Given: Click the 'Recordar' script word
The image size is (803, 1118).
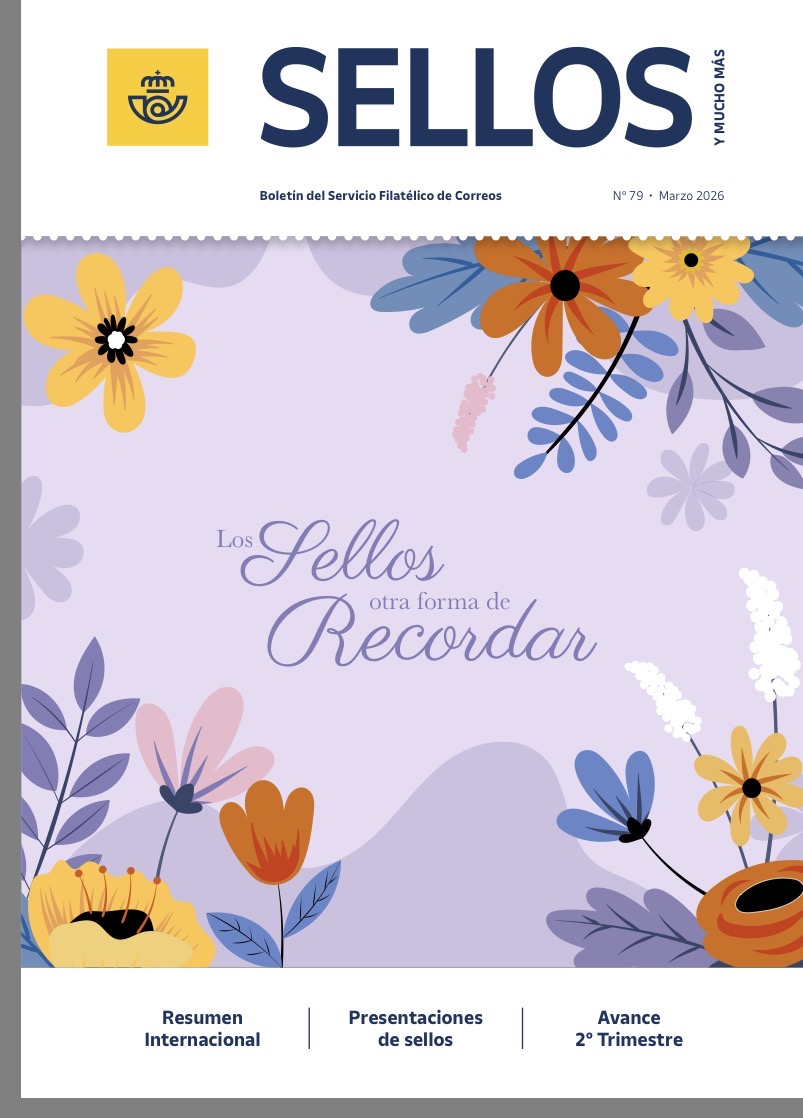Looking at the screenshot, I should [431, 633].
